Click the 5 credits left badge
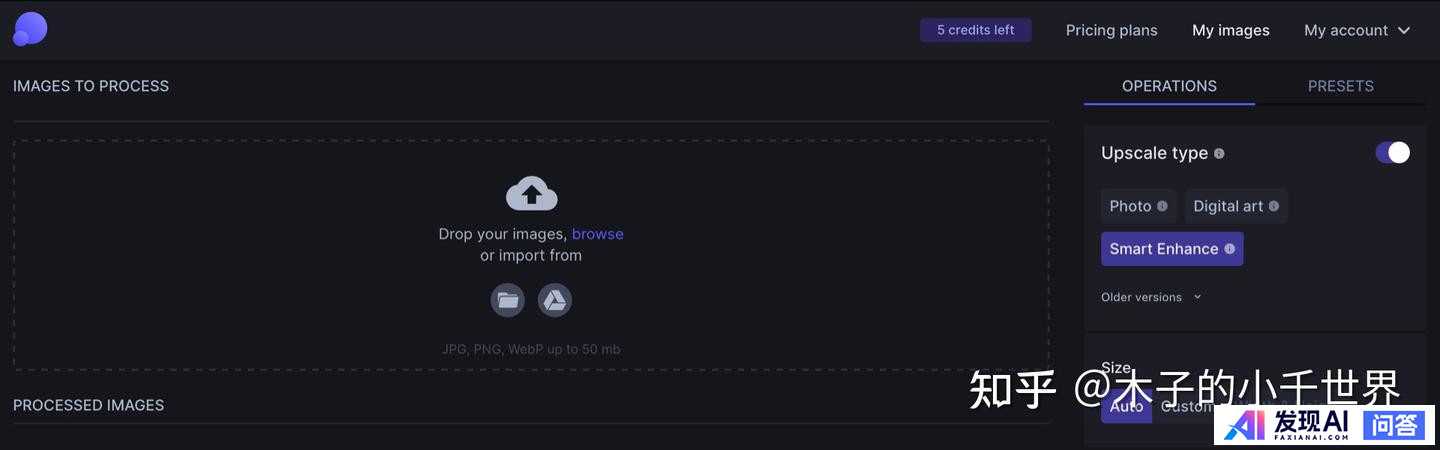The height and width of the screenshot is (450, 1440). 976,30
